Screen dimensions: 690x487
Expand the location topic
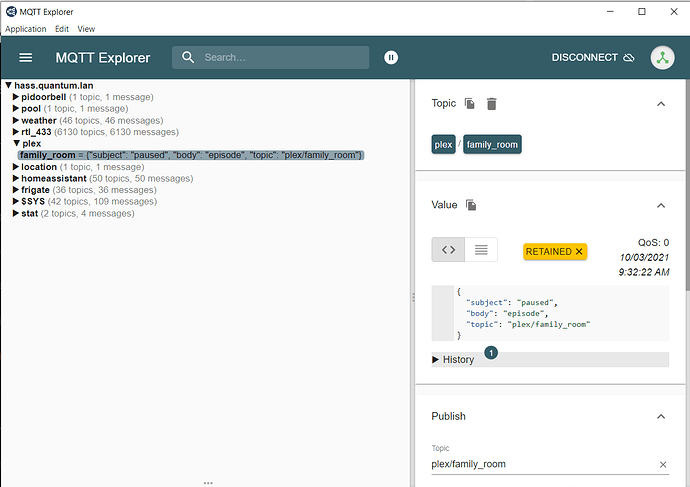pos(16,167)
